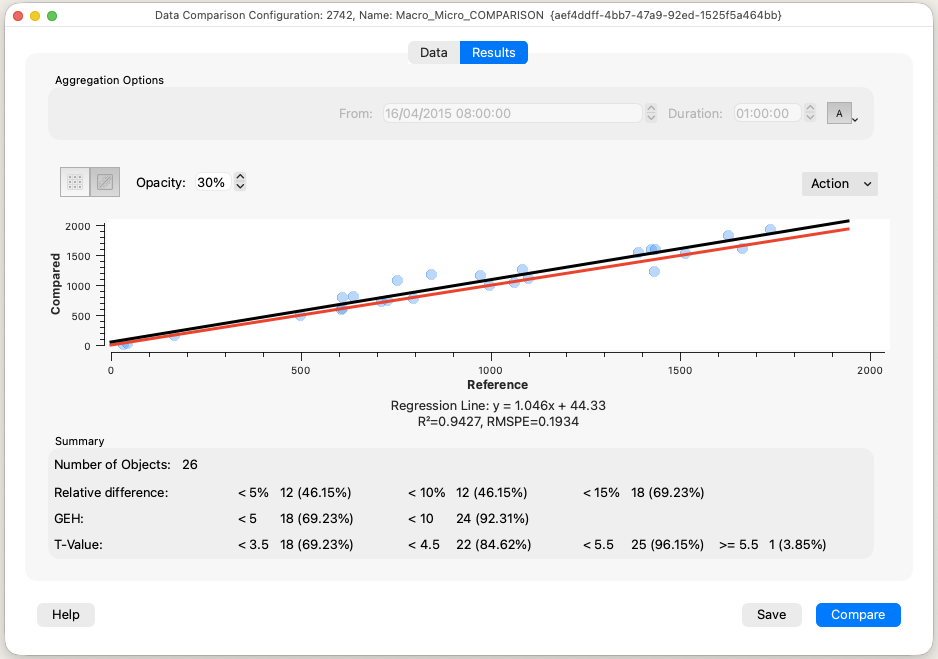This screenshot has height=659, width=938.
Task: Select the Results tab
Action: 494,53
